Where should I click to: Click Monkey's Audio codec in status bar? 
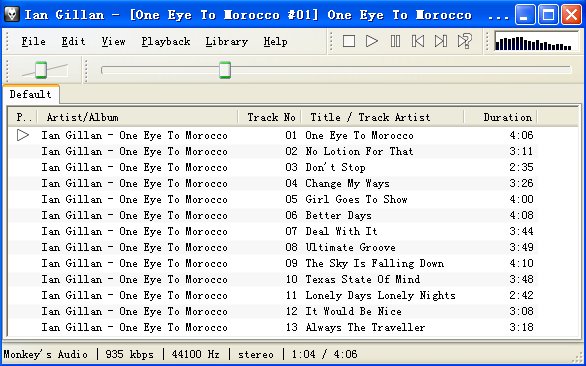point(46,354)
